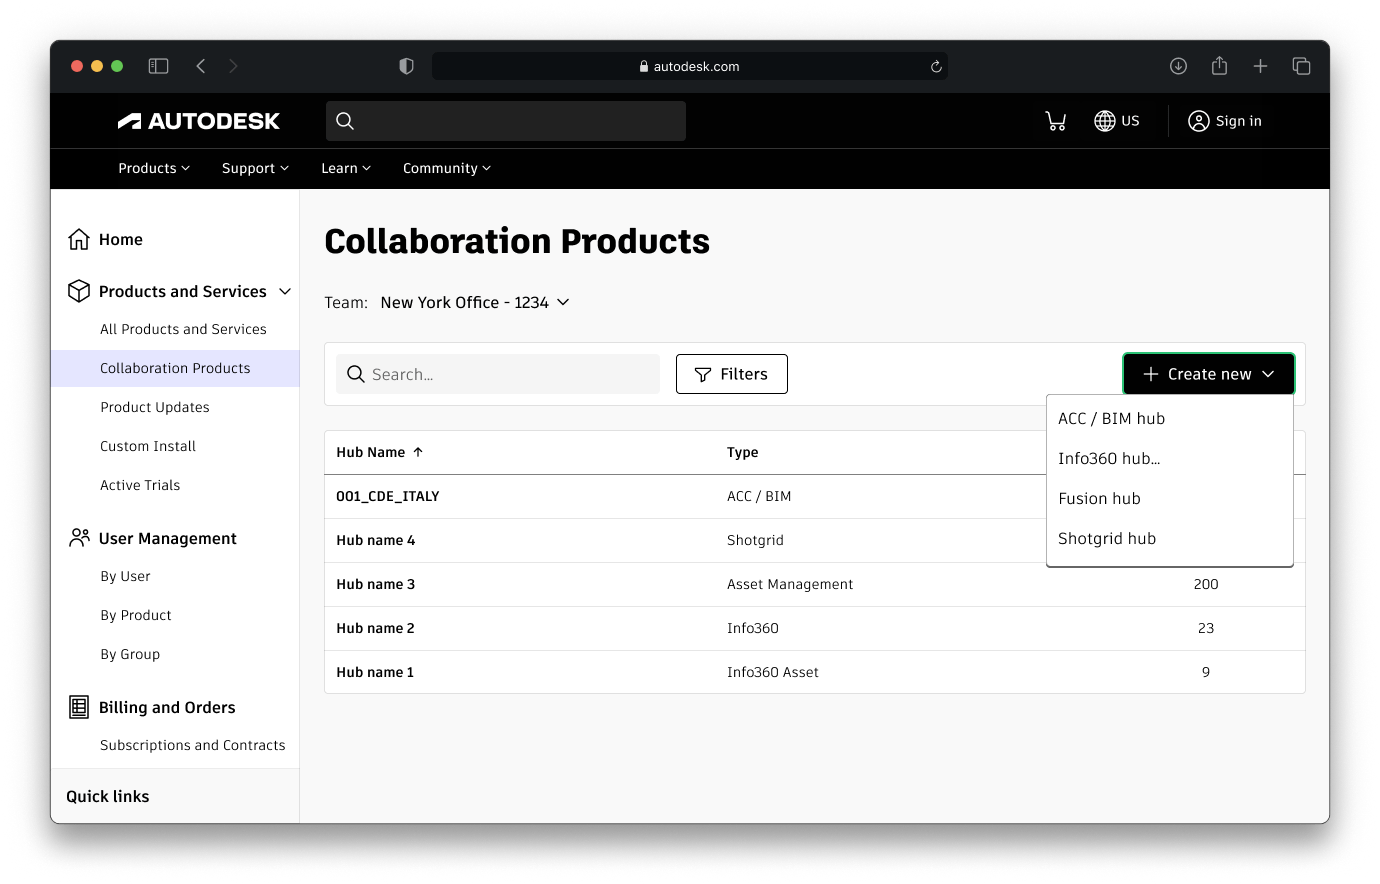1380x884 pixels.
Task: Toggle the Safari sidebar icon
Action: (158, 66)
